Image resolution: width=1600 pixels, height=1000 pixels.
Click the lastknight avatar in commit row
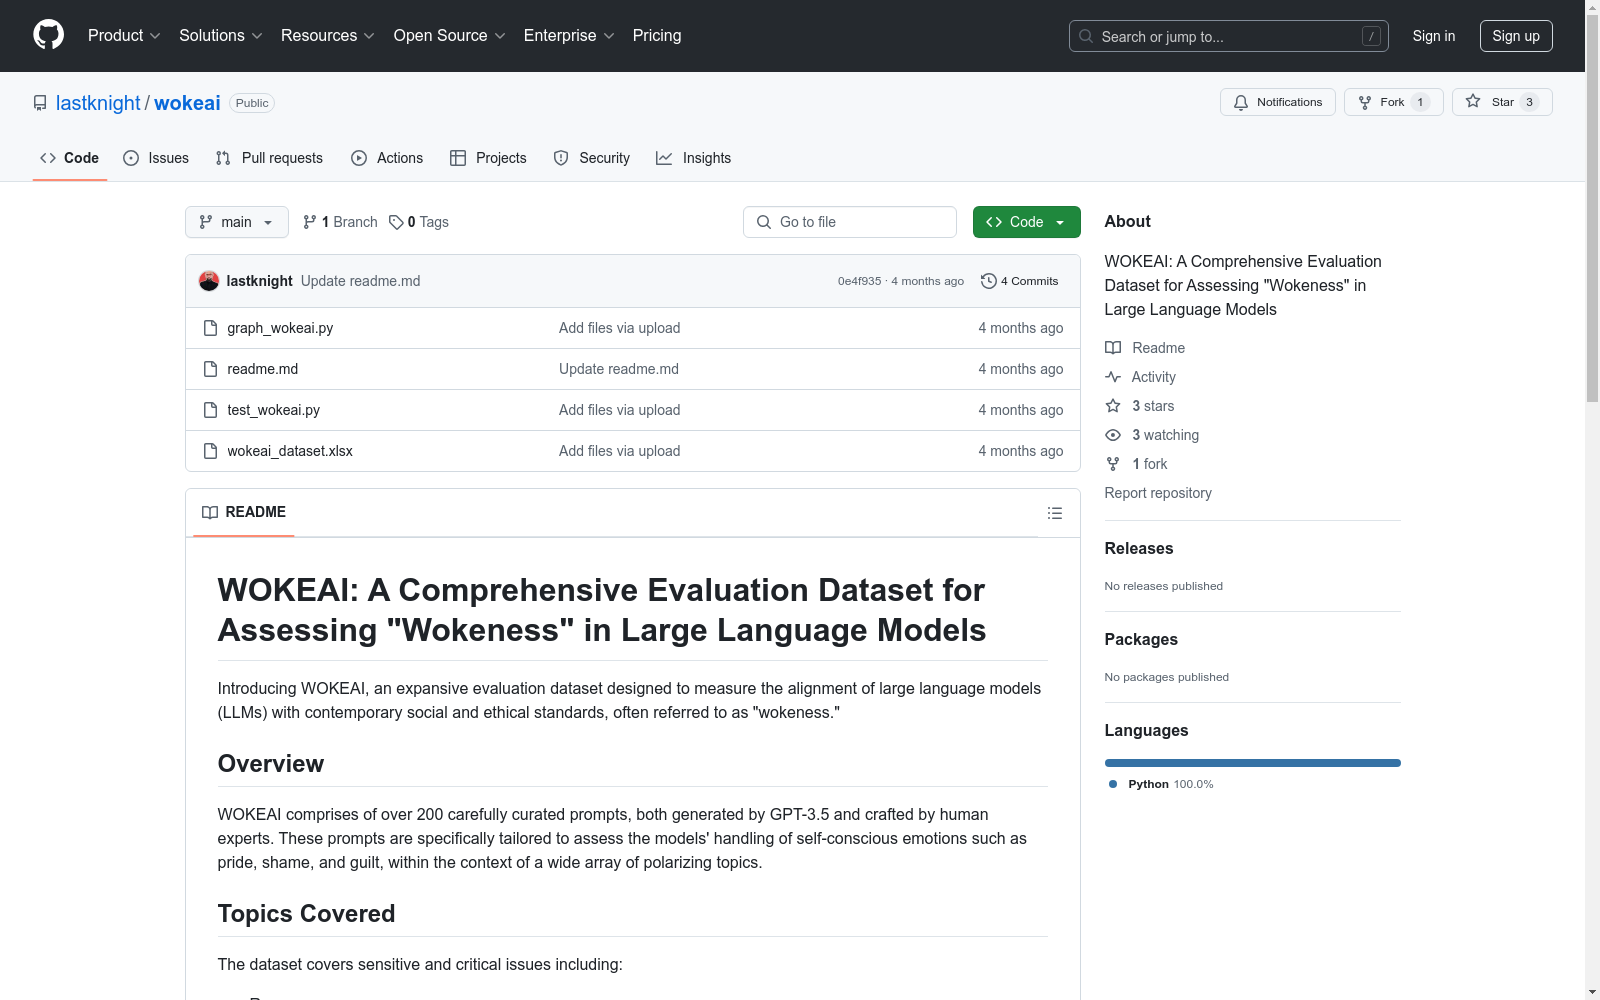pos(209,281)
